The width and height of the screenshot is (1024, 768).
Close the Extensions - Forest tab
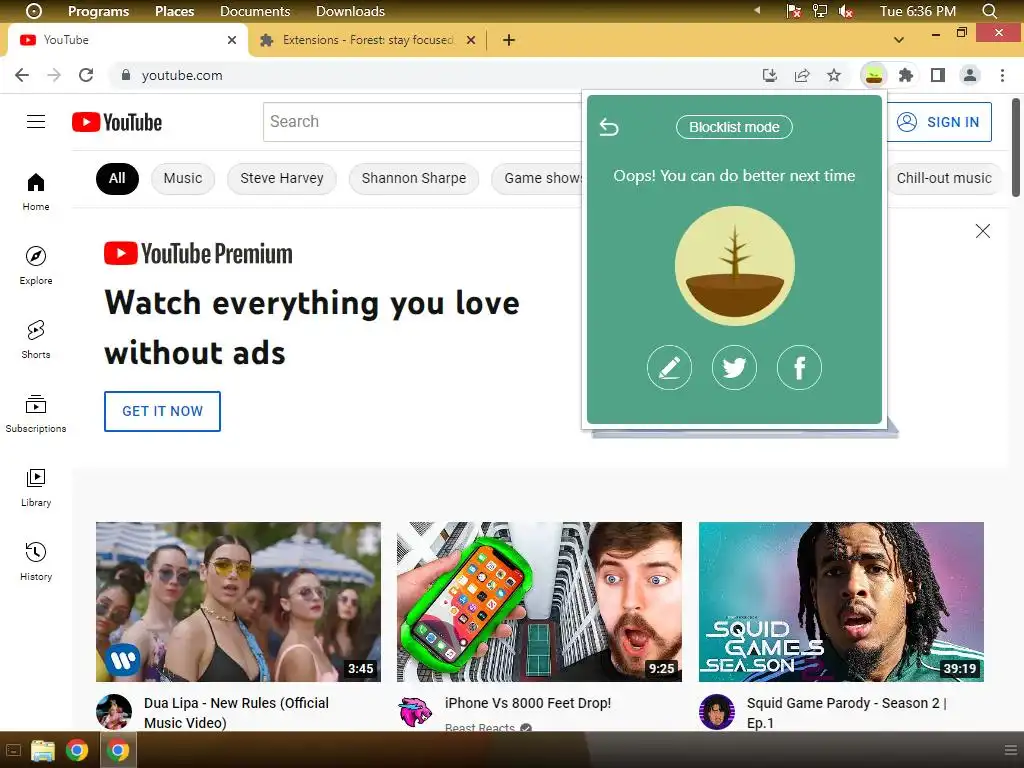[471, 40]
